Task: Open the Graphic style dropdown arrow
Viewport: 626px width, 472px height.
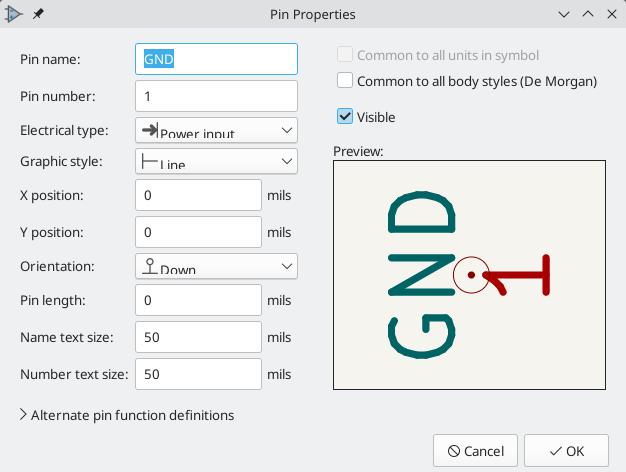Action: point(287,161)
